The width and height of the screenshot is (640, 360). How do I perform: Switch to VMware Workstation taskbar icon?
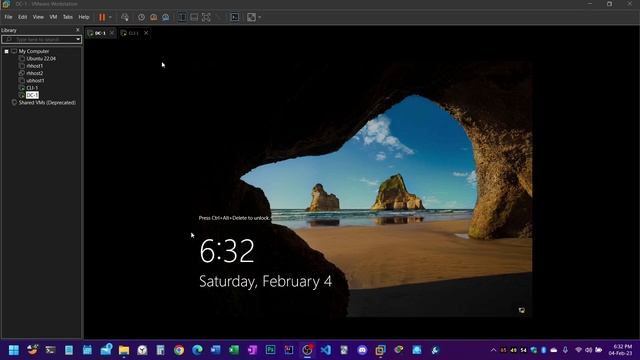380,350
